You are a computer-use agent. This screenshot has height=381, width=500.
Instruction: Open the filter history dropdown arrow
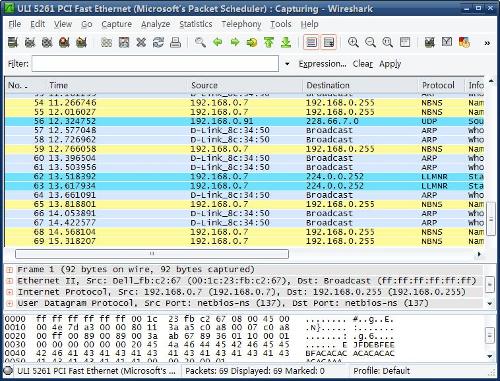pos(287,64)
